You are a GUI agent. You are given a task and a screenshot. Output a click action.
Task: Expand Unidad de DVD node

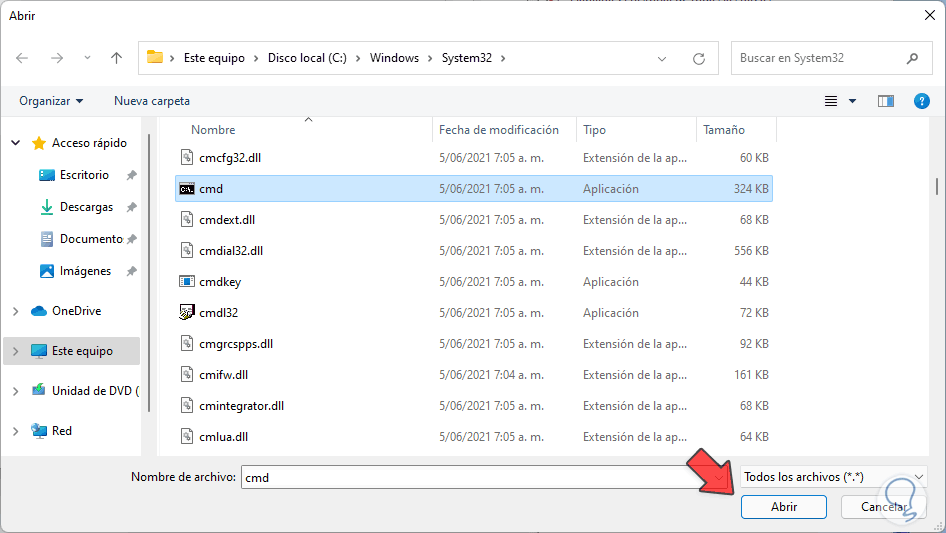click(x=16, y=391)
